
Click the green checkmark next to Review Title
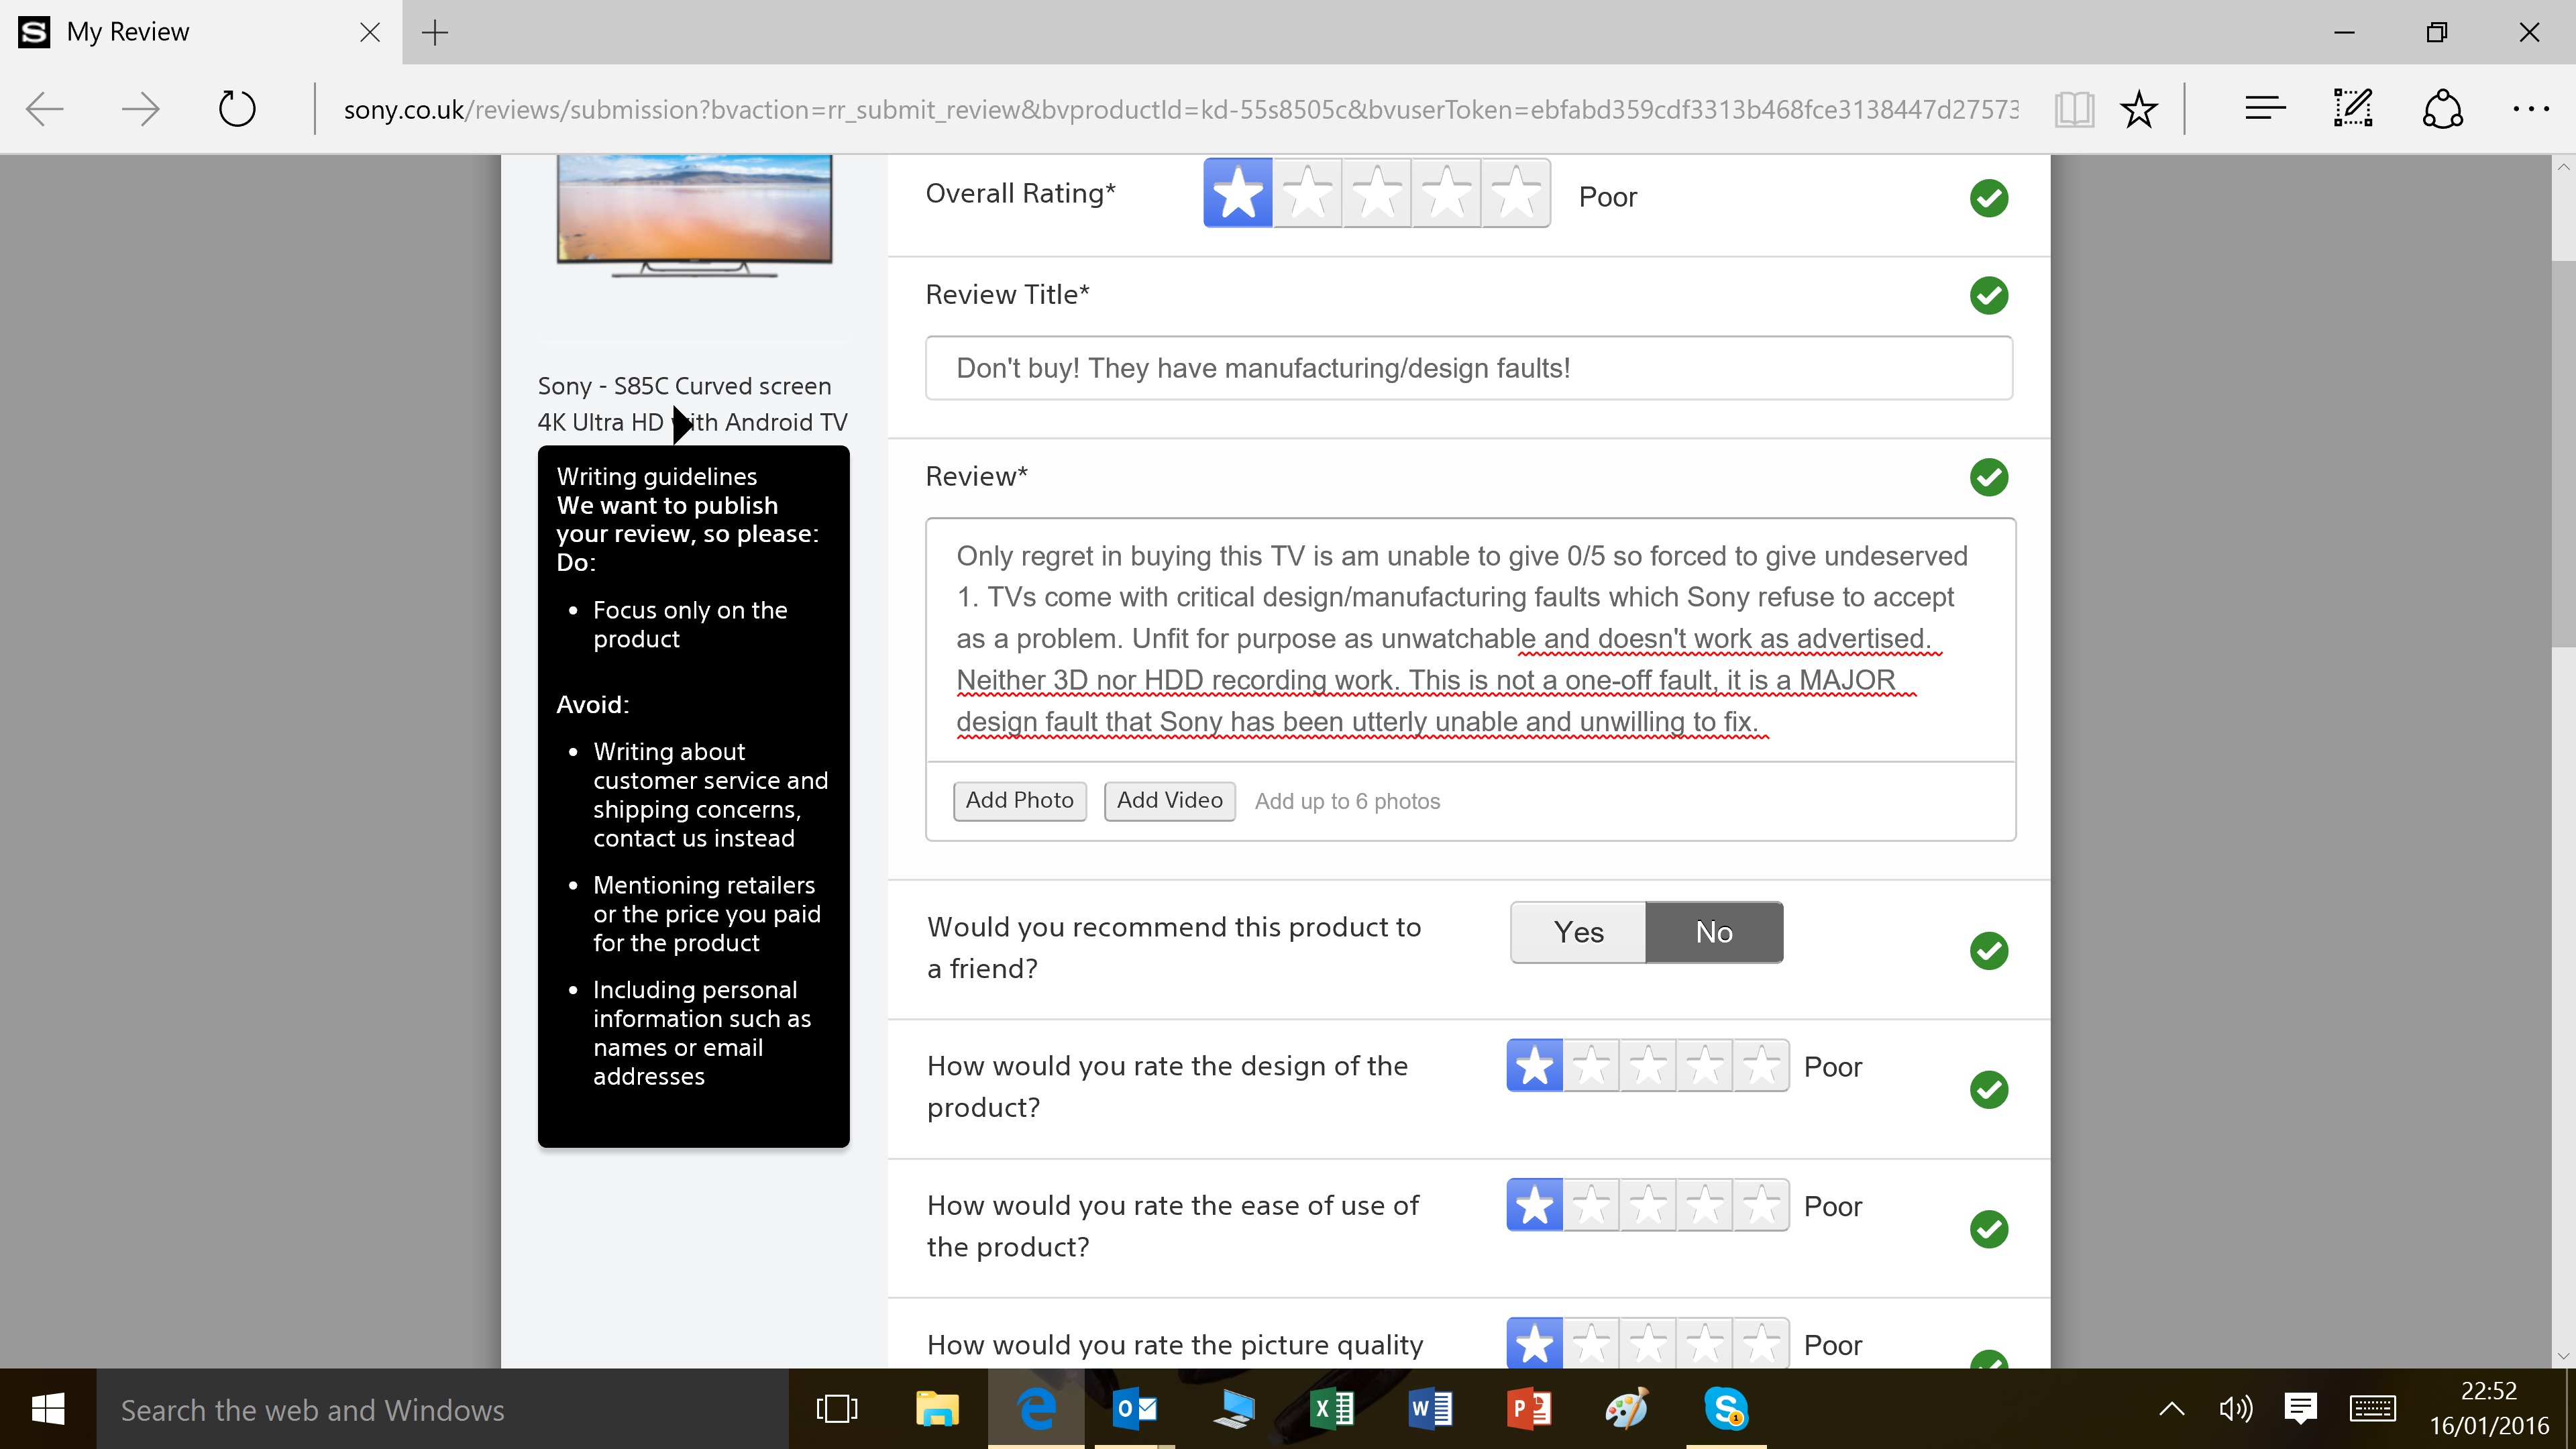click(1988, 295)
